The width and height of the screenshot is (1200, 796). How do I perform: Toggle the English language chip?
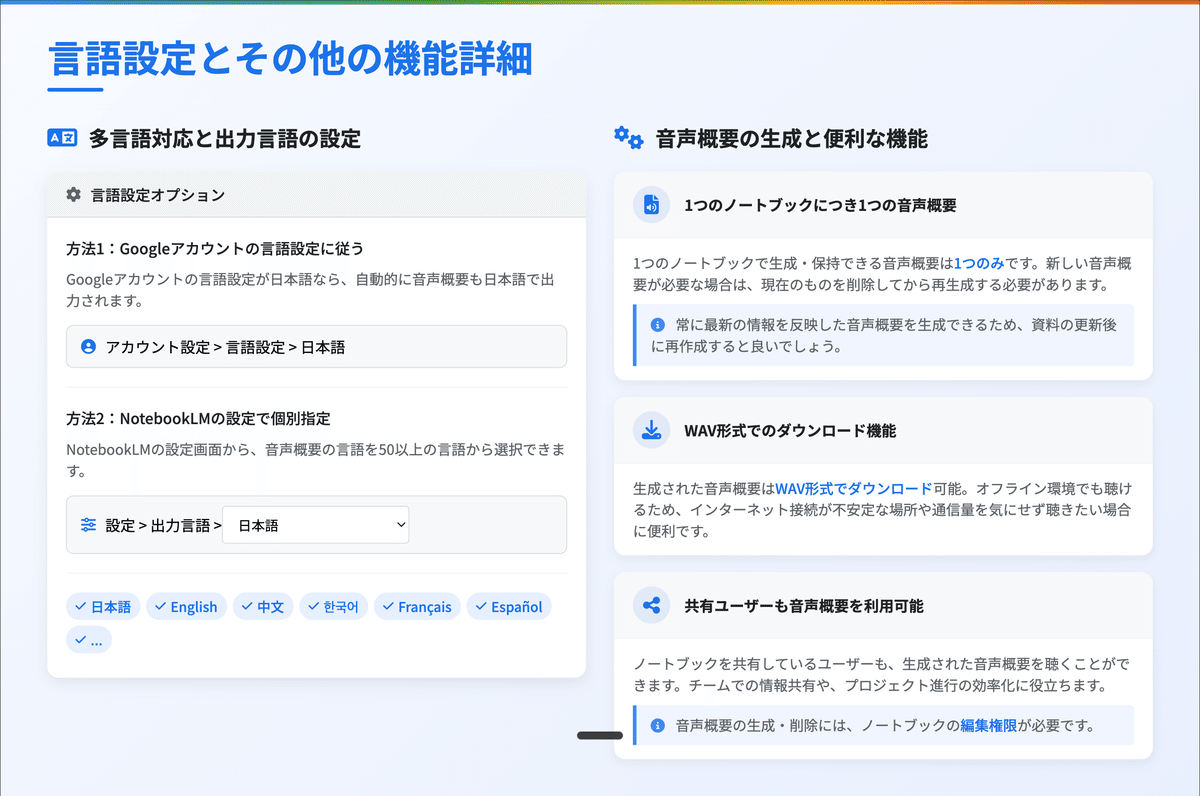tap(186, 606)
